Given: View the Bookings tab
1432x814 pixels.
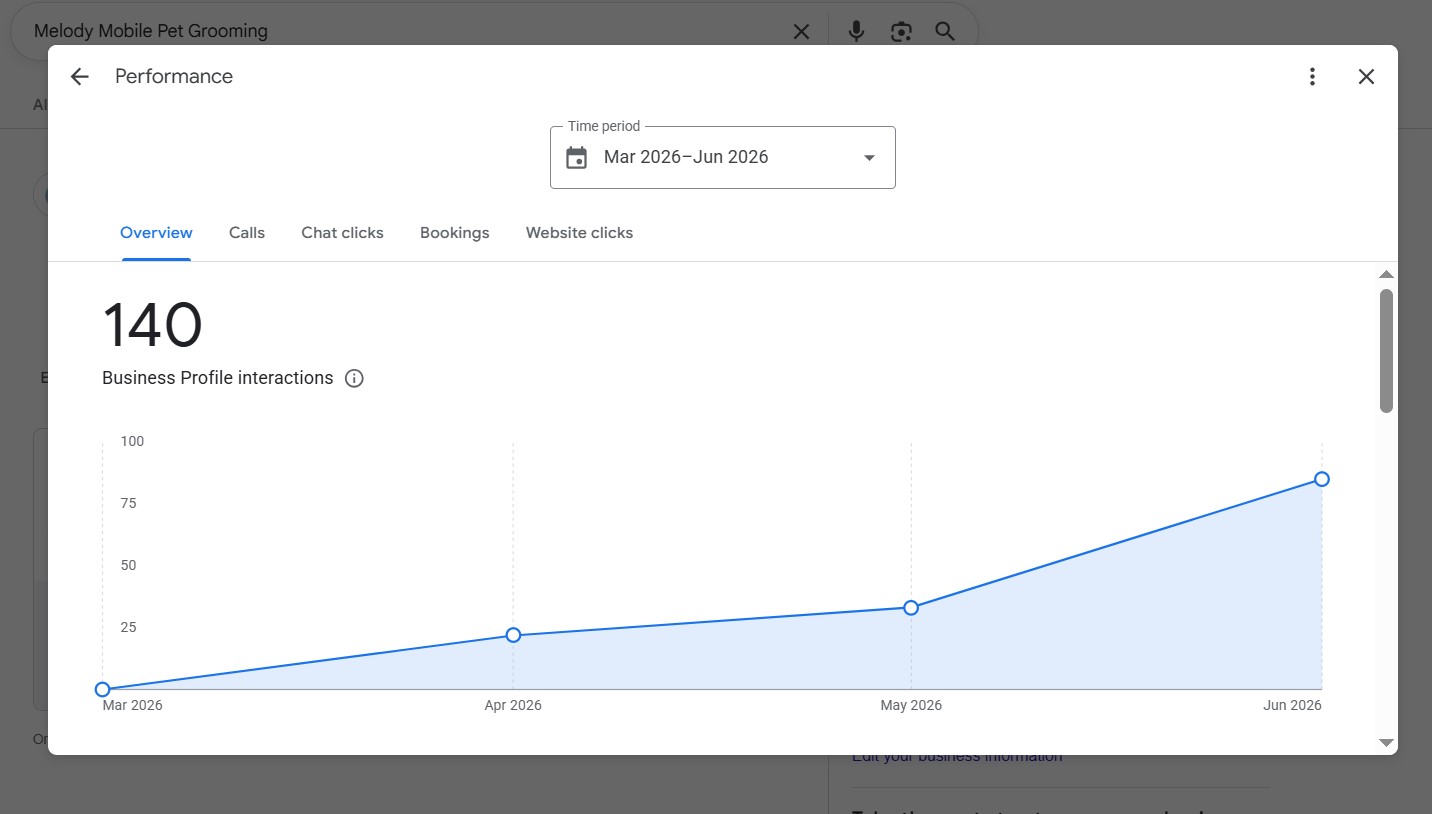Looking at the screenshot, I should coord(455,233).
